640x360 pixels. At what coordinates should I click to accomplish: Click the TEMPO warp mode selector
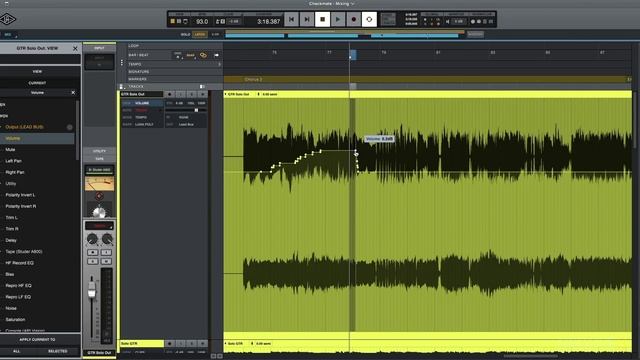tap(141, 117)
